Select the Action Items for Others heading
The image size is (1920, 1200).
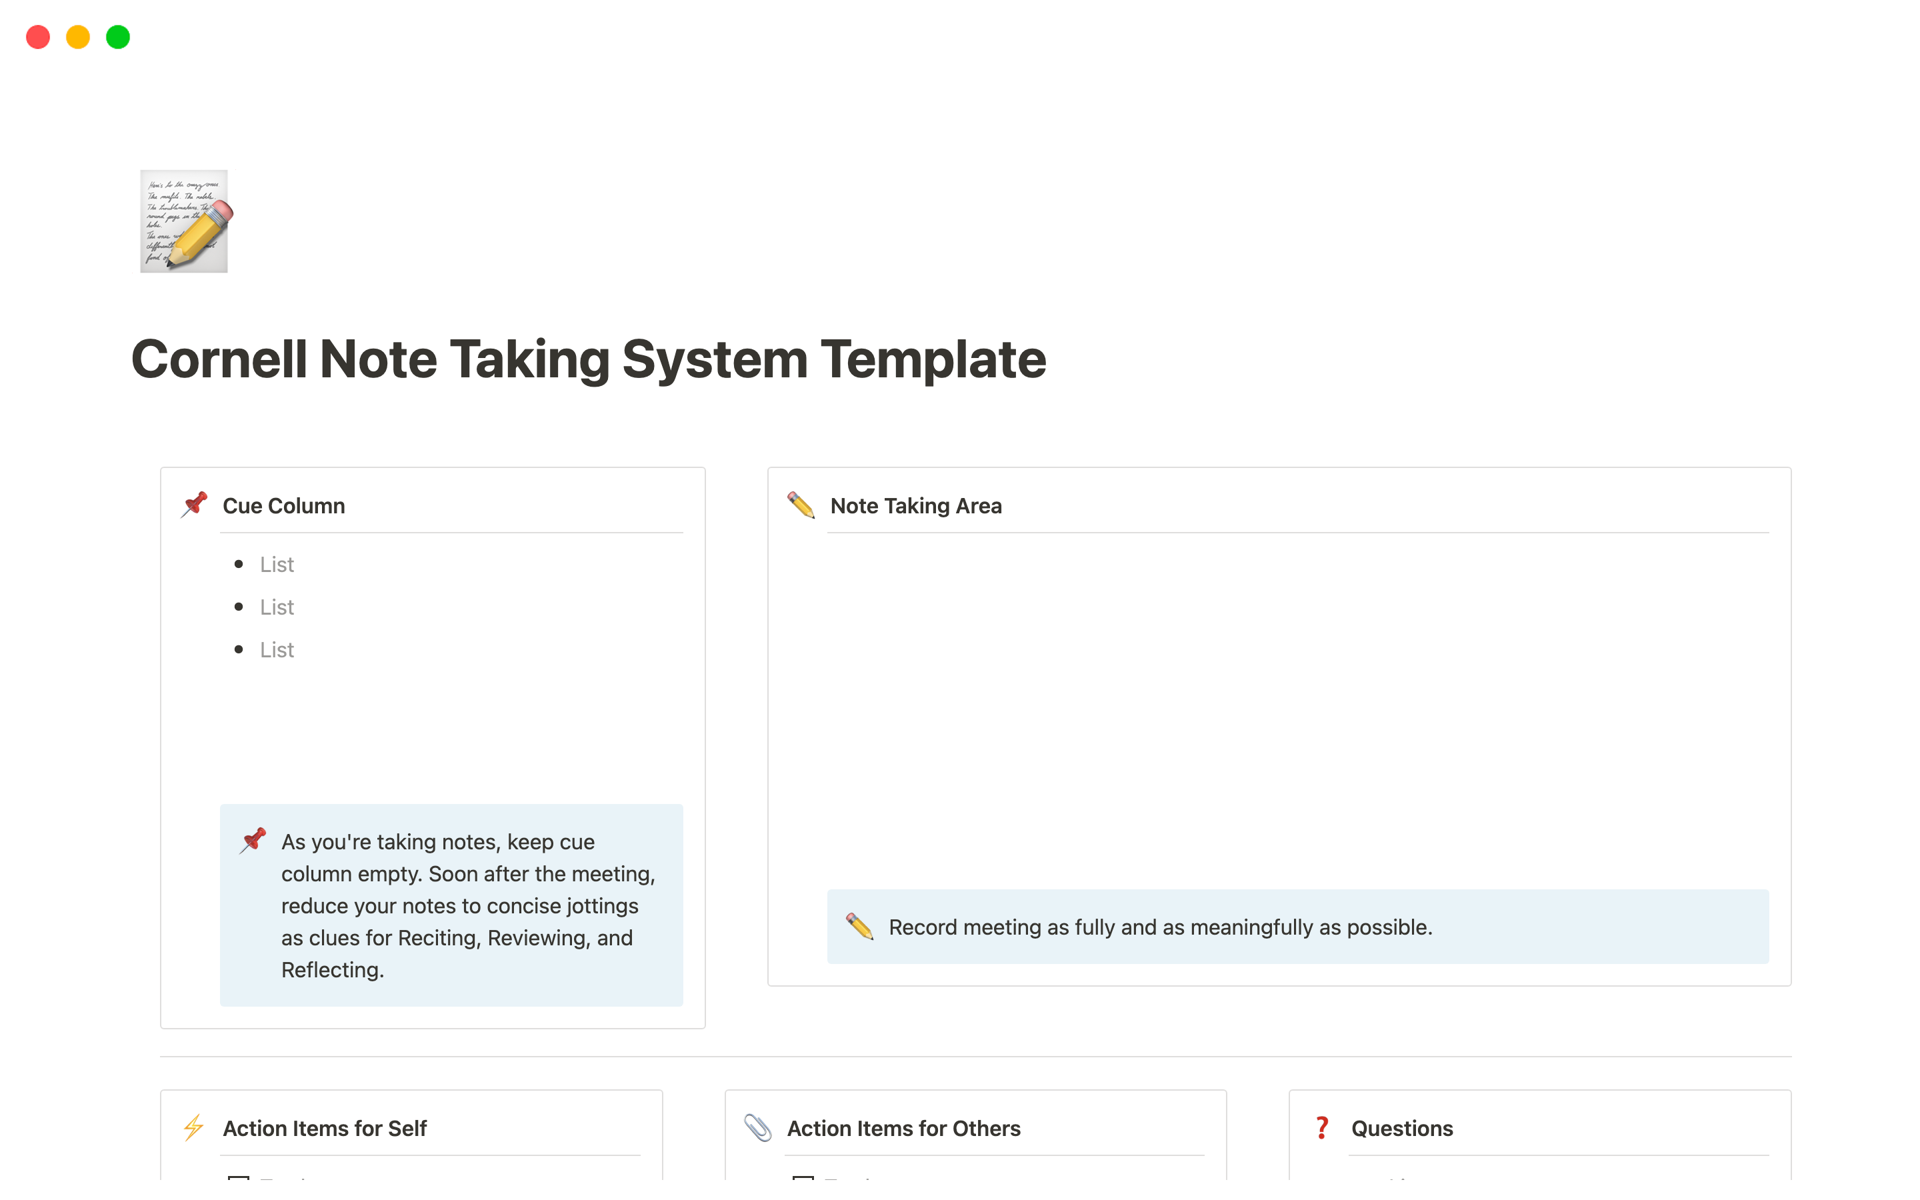[x=903, y=1128]
